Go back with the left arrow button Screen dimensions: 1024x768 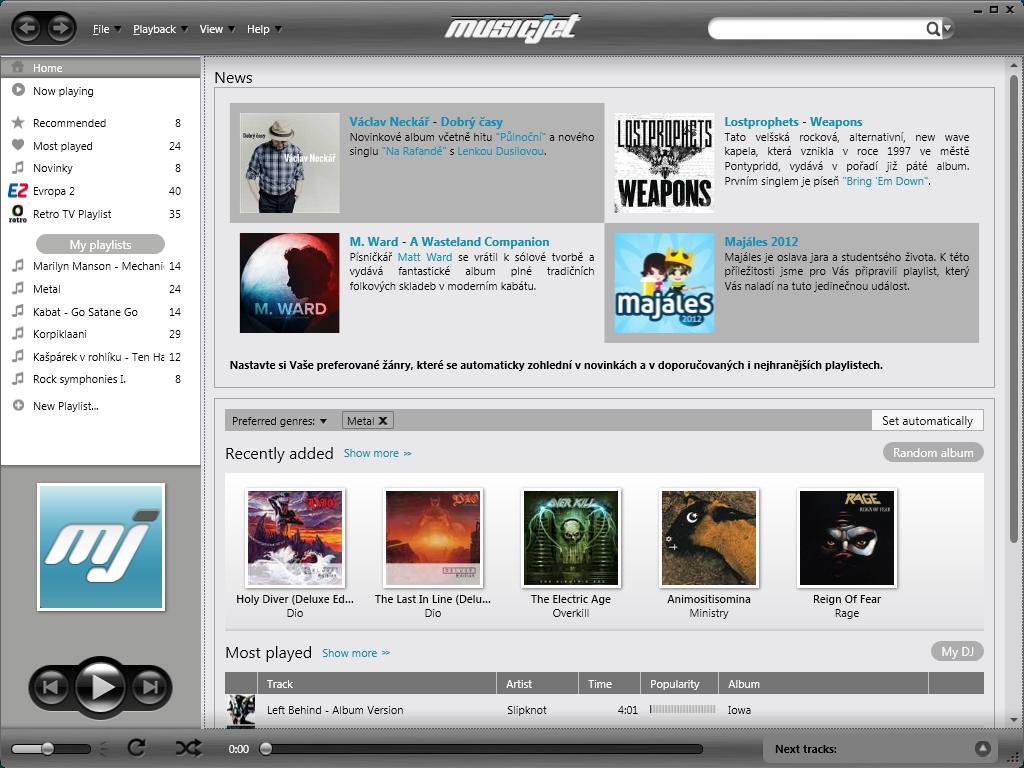[27, 28]
